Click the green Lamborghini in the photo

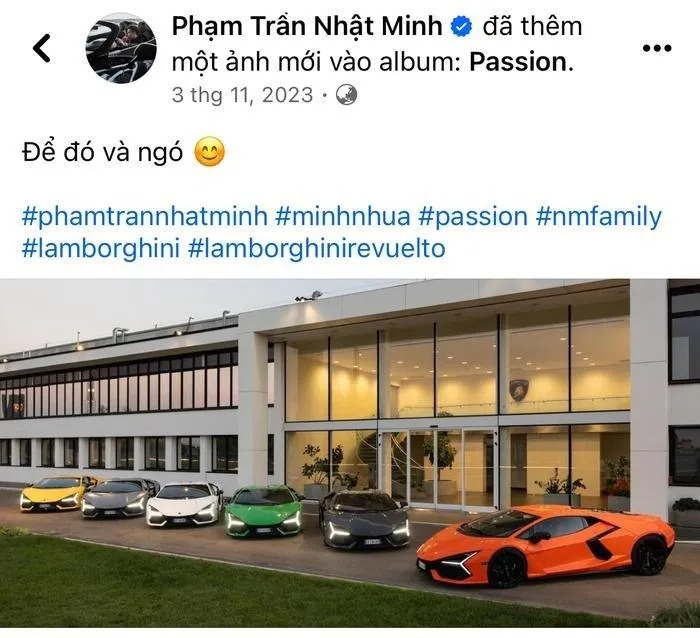click(x=263, y=510)
